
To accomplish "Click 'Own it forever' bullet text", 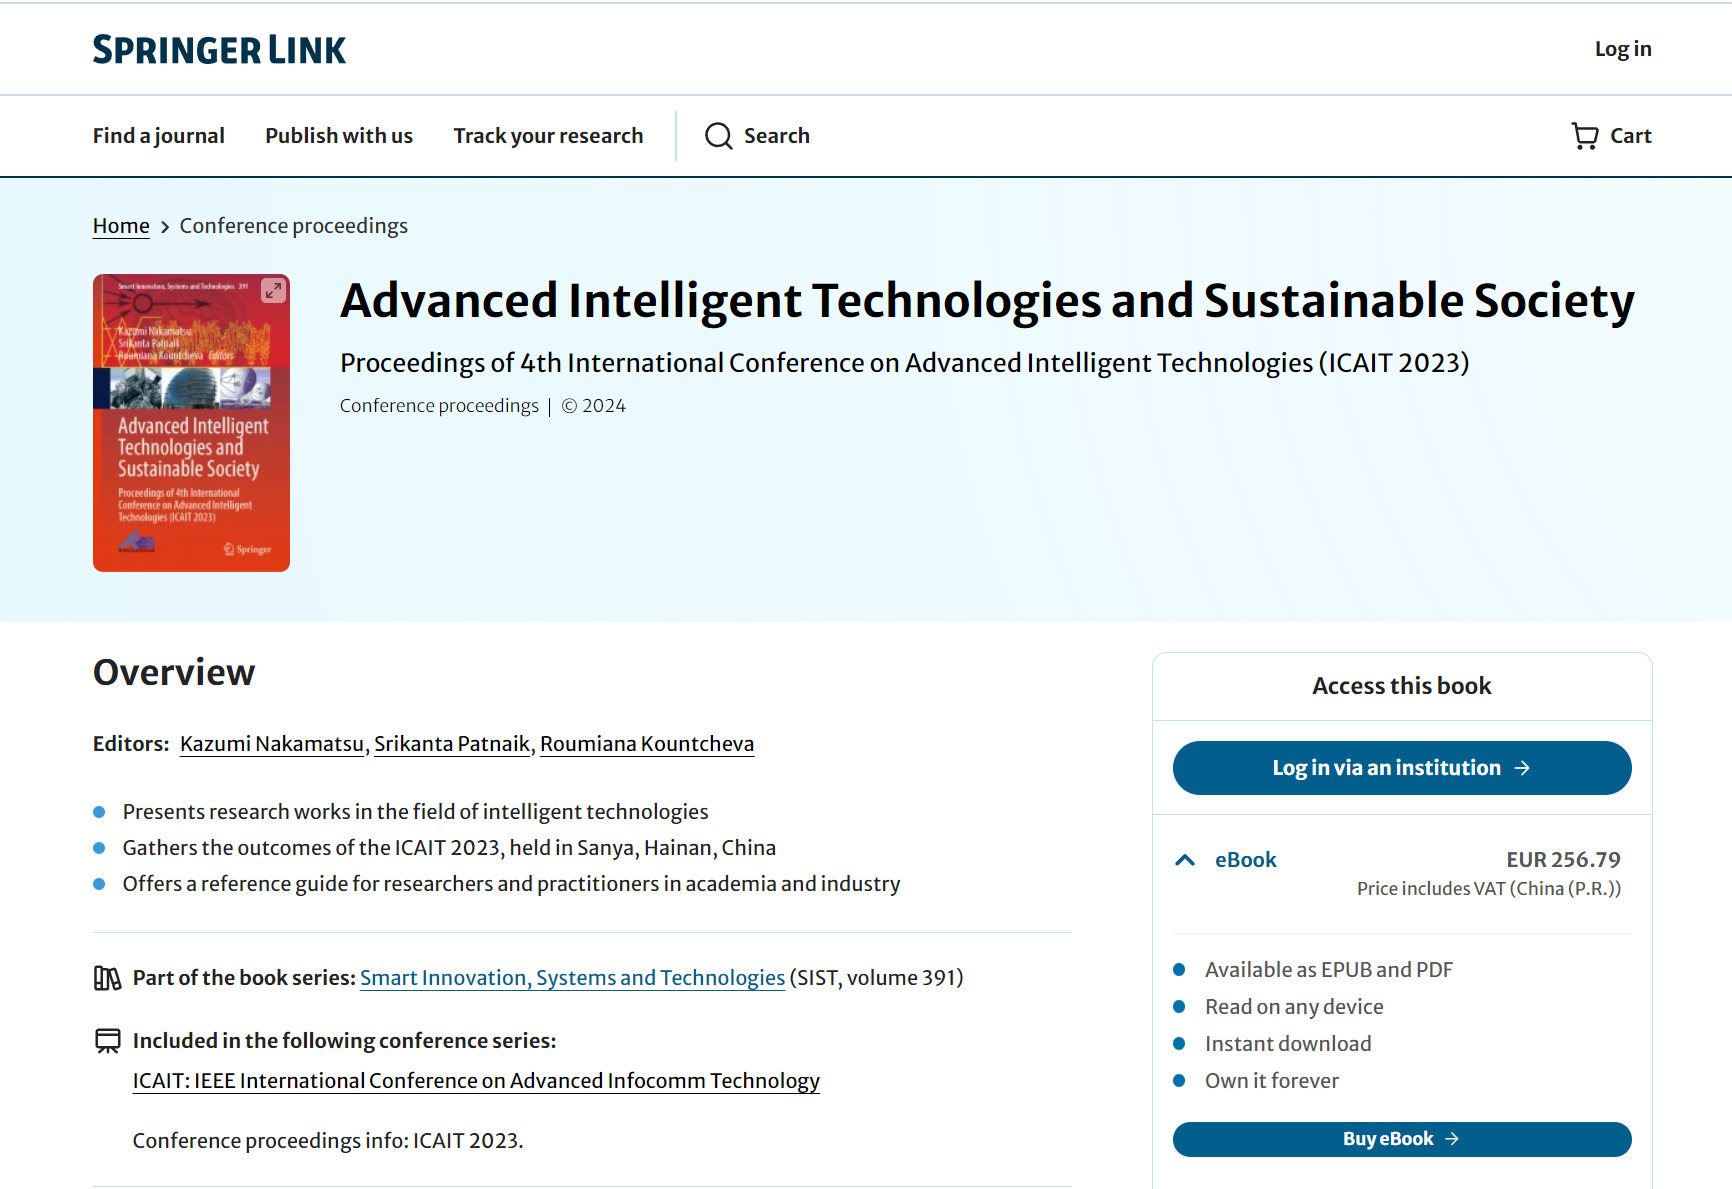I will [x=1272, y=1081].
